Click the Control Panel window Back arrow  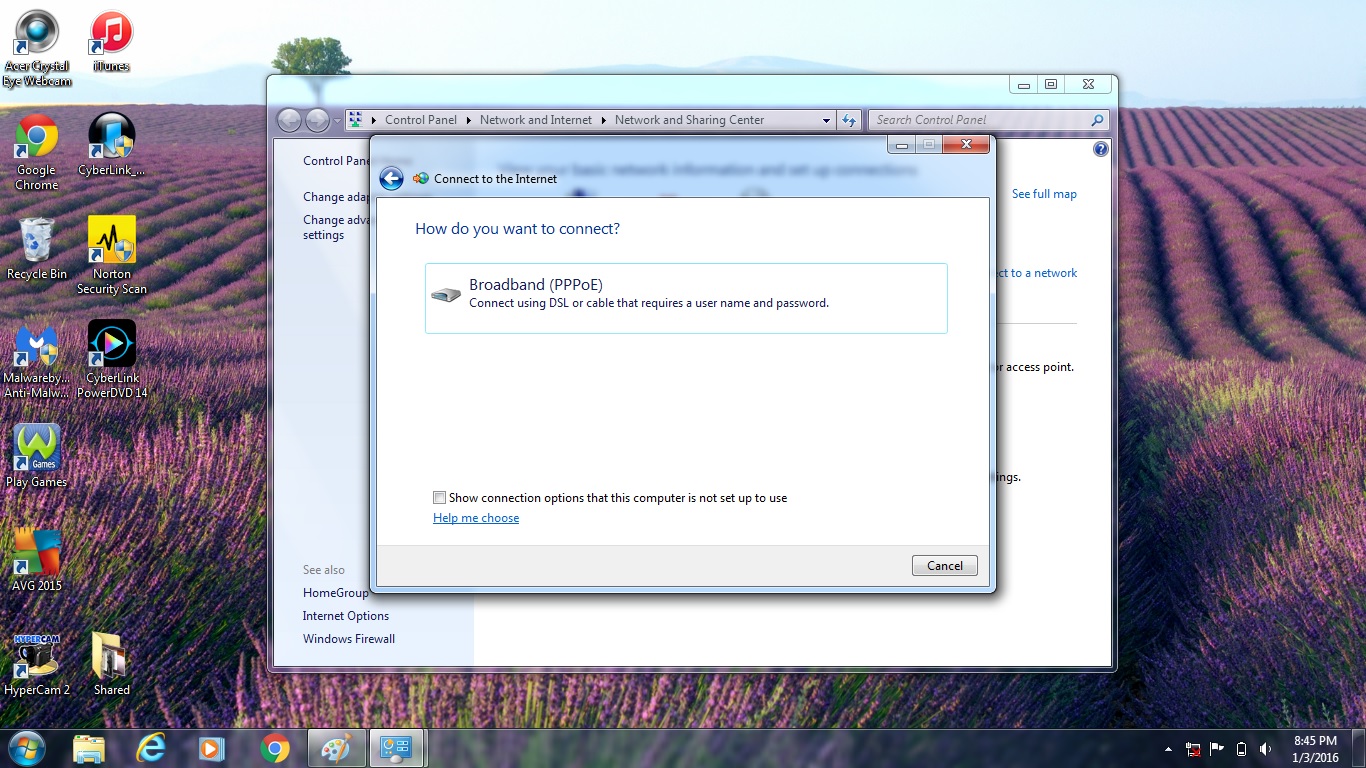click(289, 120)
